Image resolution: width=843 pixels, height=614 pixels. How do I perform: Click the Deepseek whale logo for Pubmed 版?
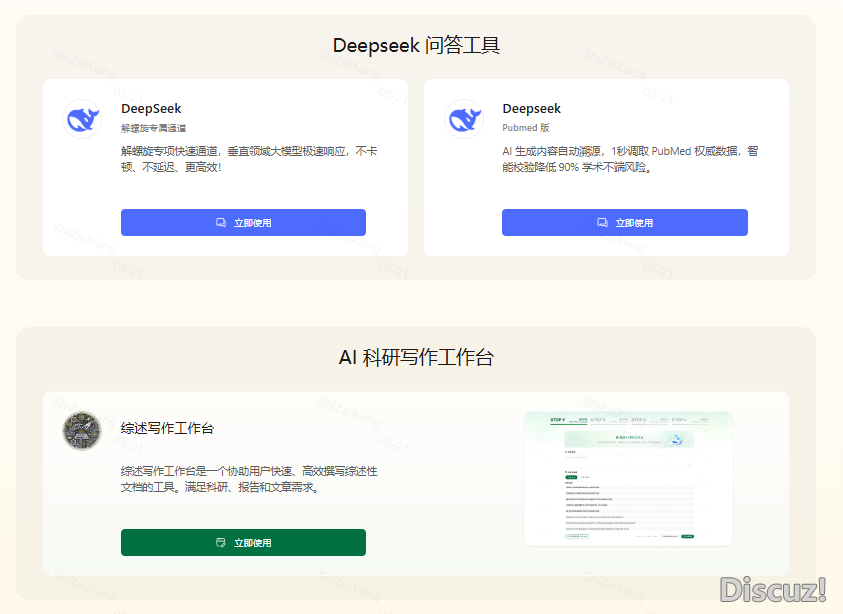tap(463, 119)
